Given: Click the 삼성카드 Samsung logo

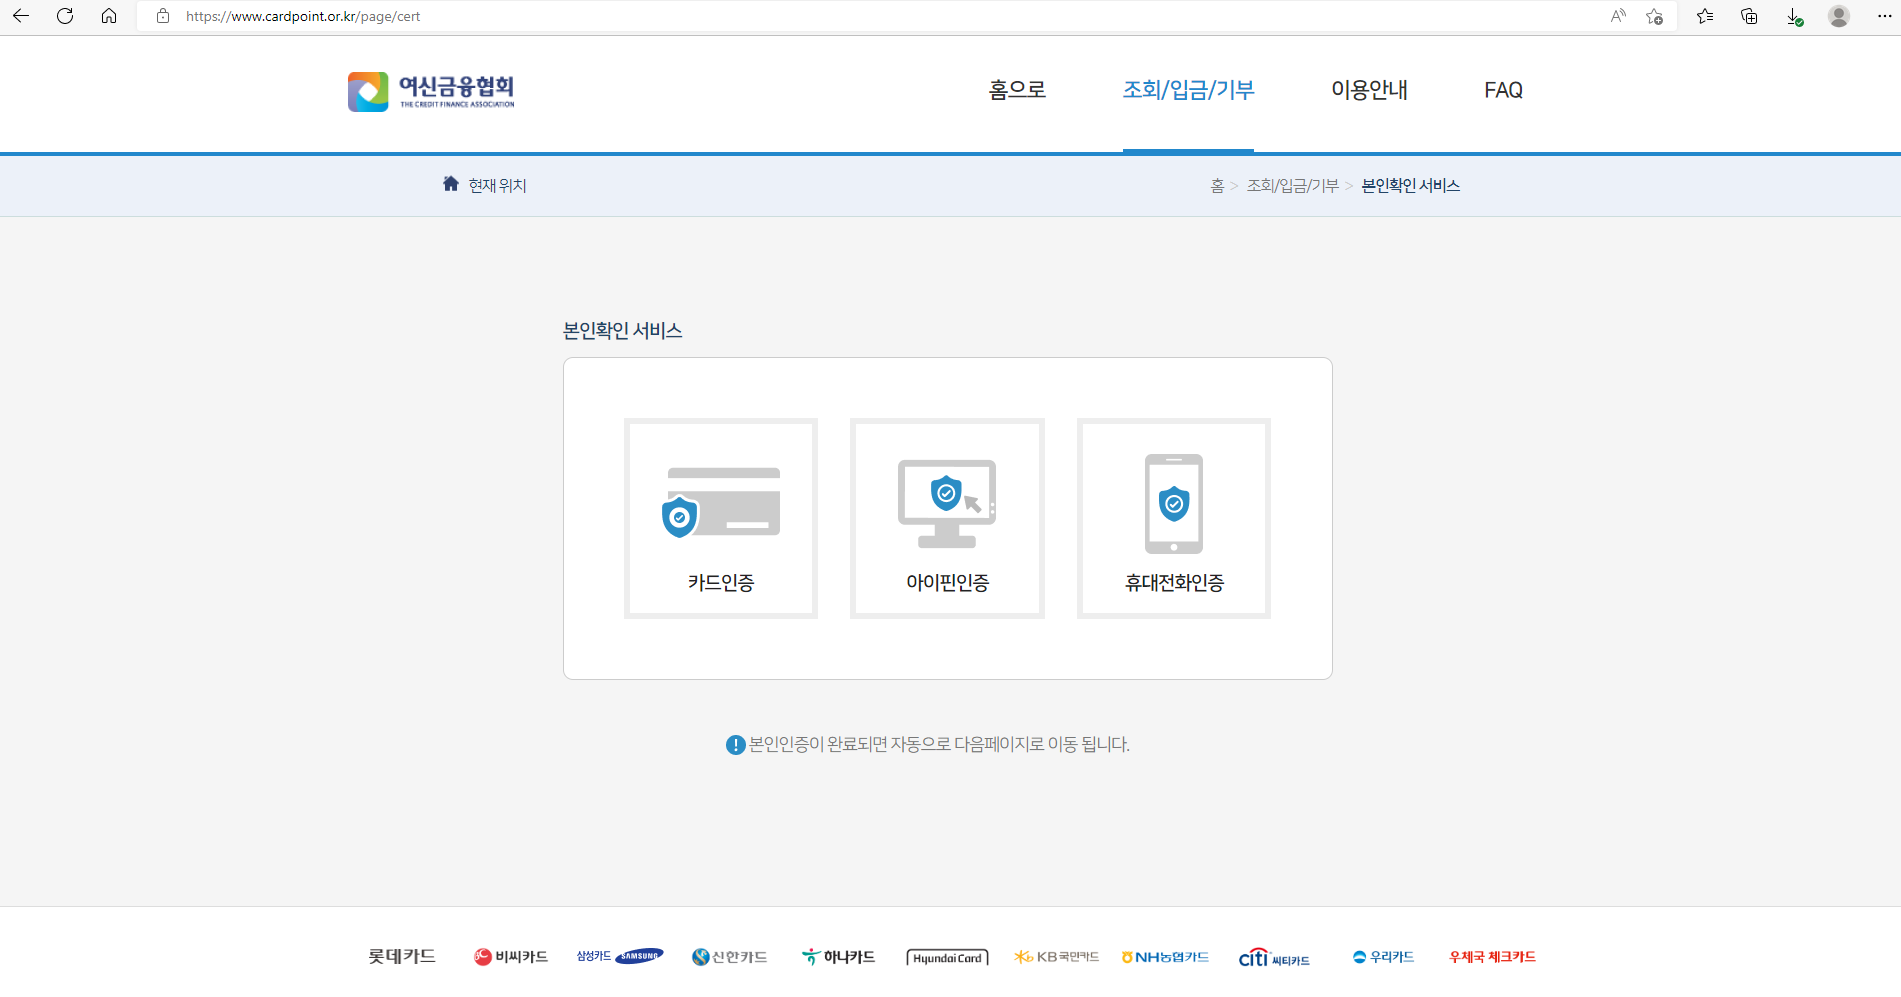Looking at the screenshot, I should 618,956.
